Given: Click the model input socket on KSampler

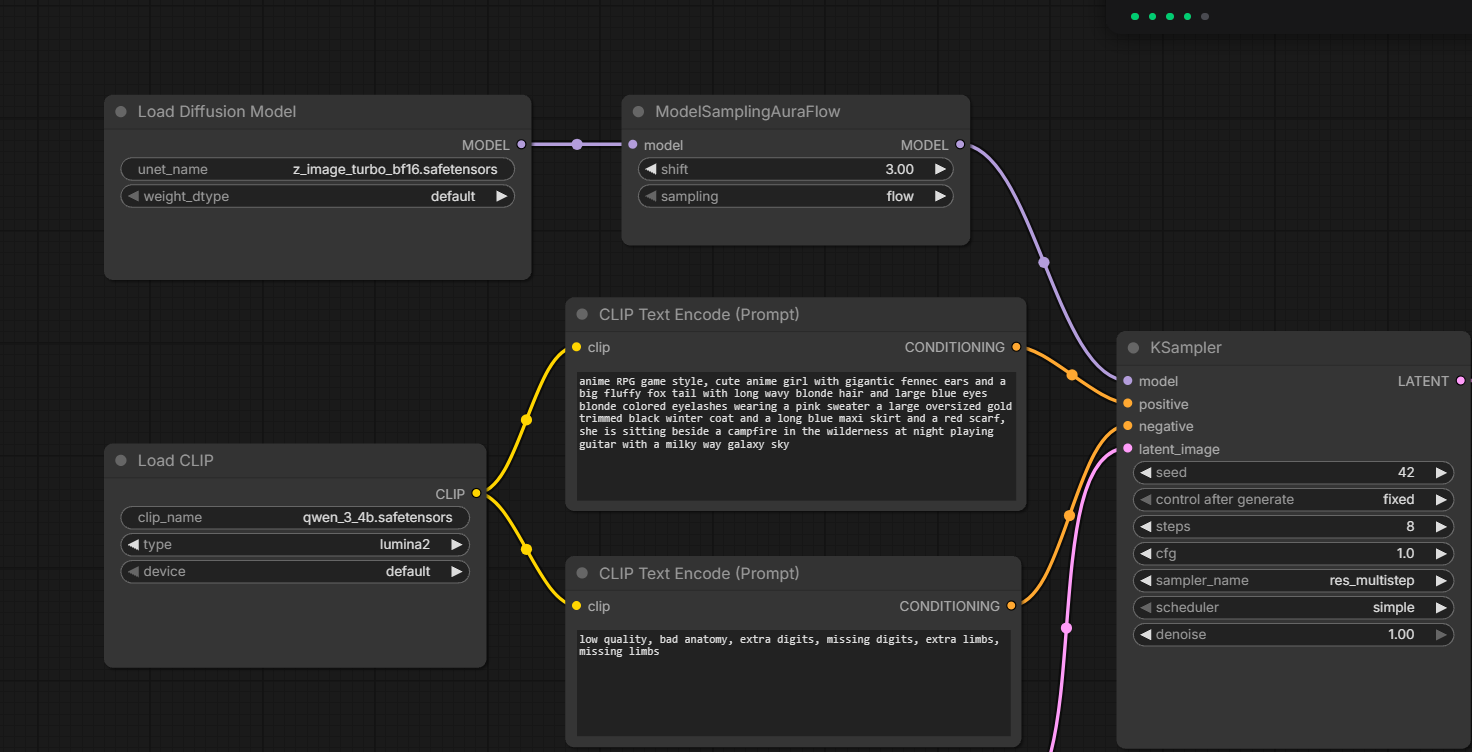Looking at the screenshot, I should click(1128, 381).
